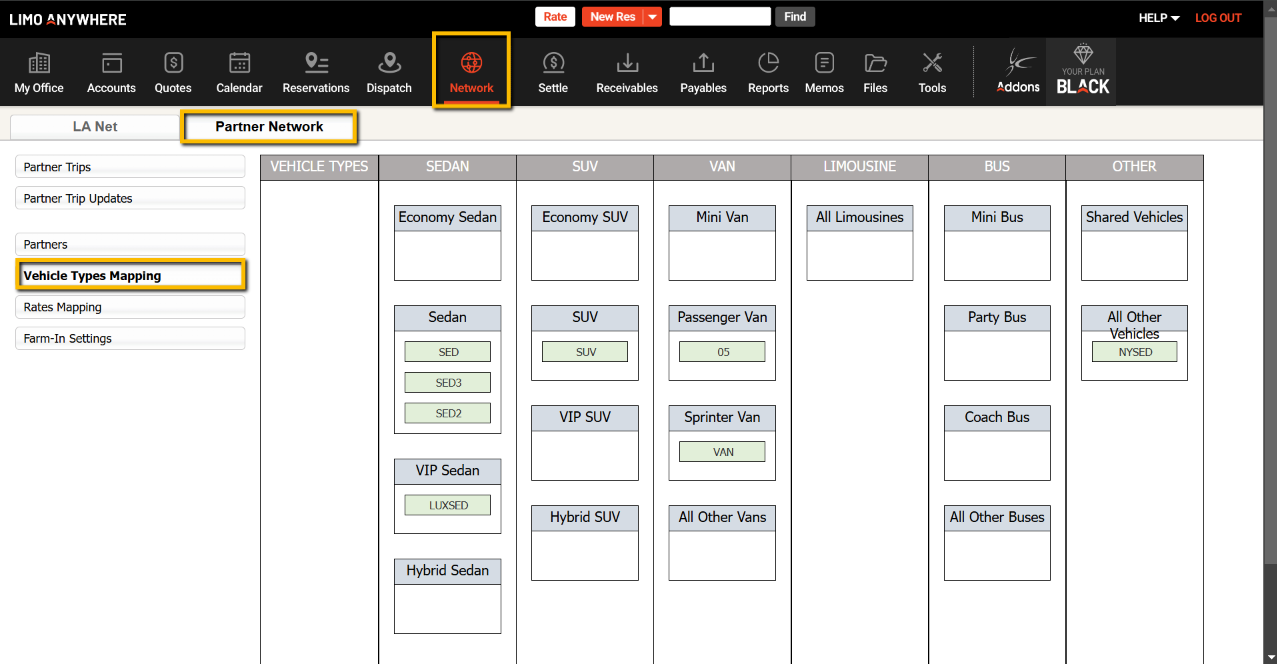1277x664 pixels.
Task: Switch to the LA Net tab
Action: (x=95, y=127)
